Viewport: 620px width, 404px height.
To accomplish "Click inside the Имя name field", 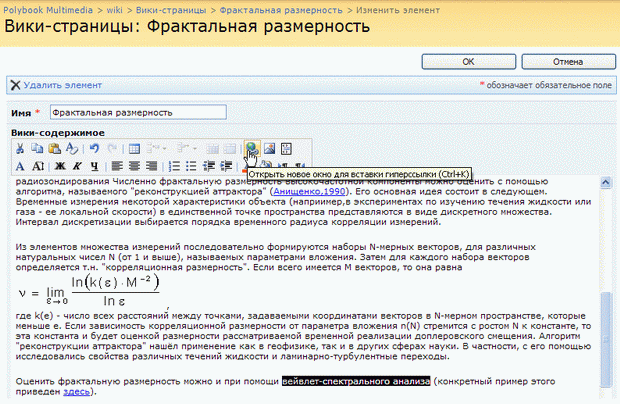I will click(x=138, y=112).
